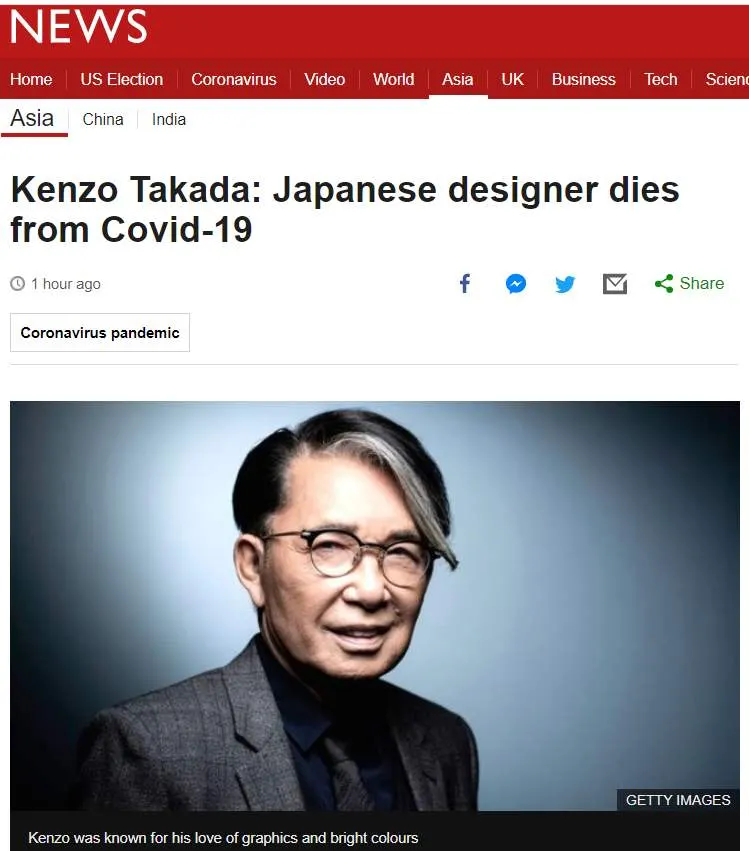Open the Video section

pyautogui.click(x=325, y=79)
